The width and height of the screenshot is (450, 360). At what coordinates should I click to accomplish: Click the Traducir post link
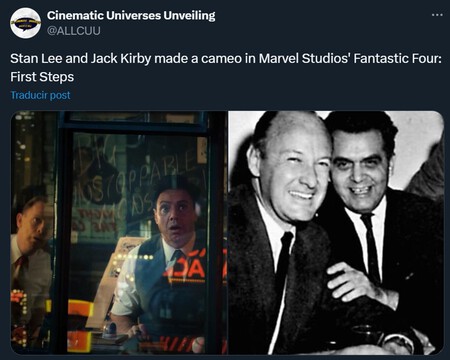tap(40, 95)
